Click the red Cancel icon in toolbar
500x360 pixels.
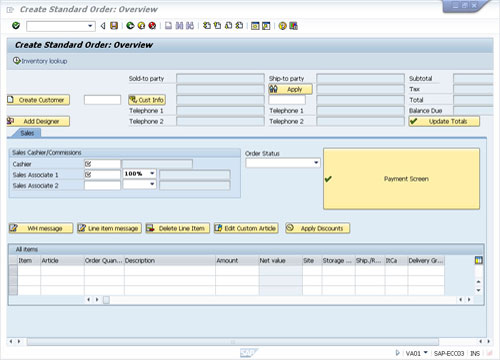(x=152, y=26)
